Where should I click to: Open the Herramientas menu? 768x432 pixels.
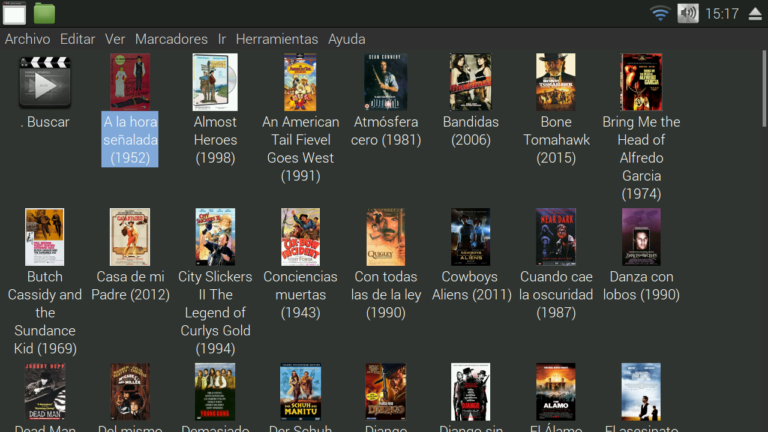coord(277,39)
